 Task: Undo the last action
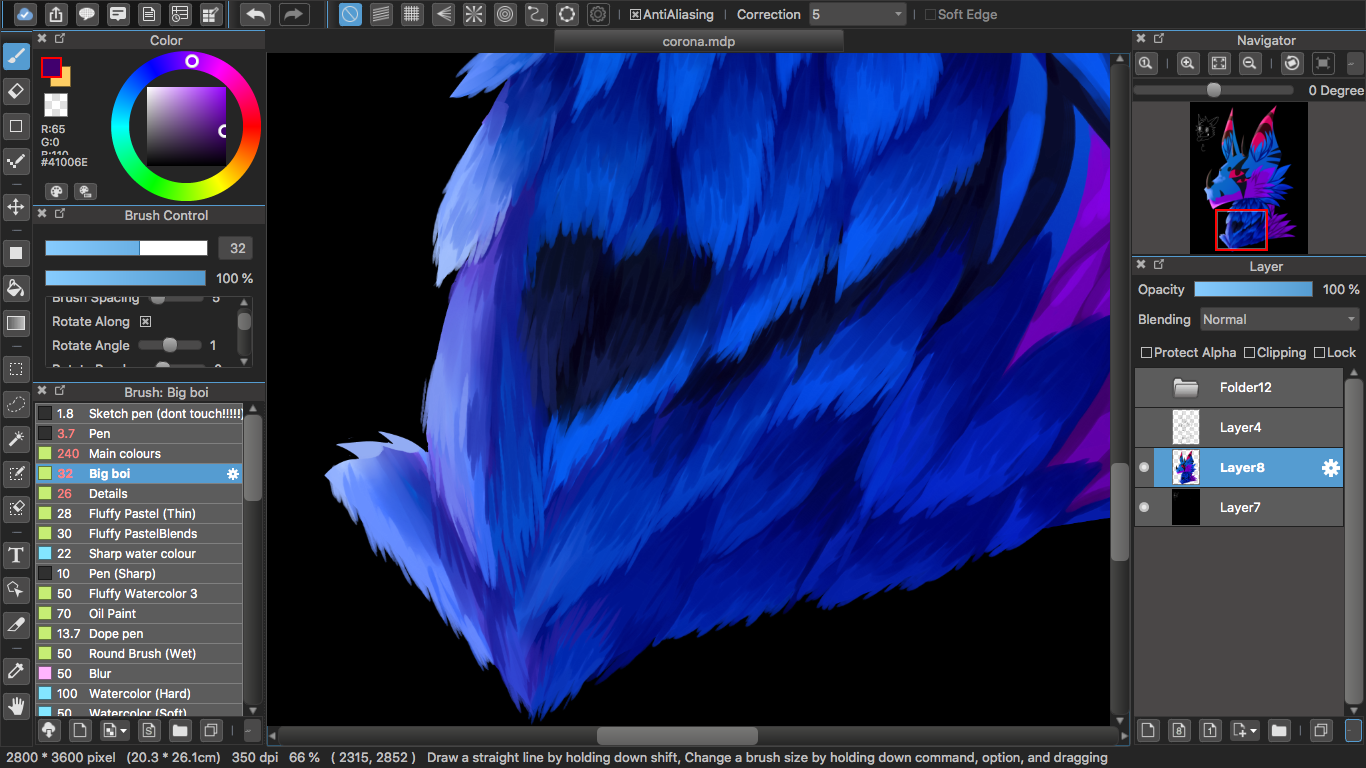tap(257, 14)
